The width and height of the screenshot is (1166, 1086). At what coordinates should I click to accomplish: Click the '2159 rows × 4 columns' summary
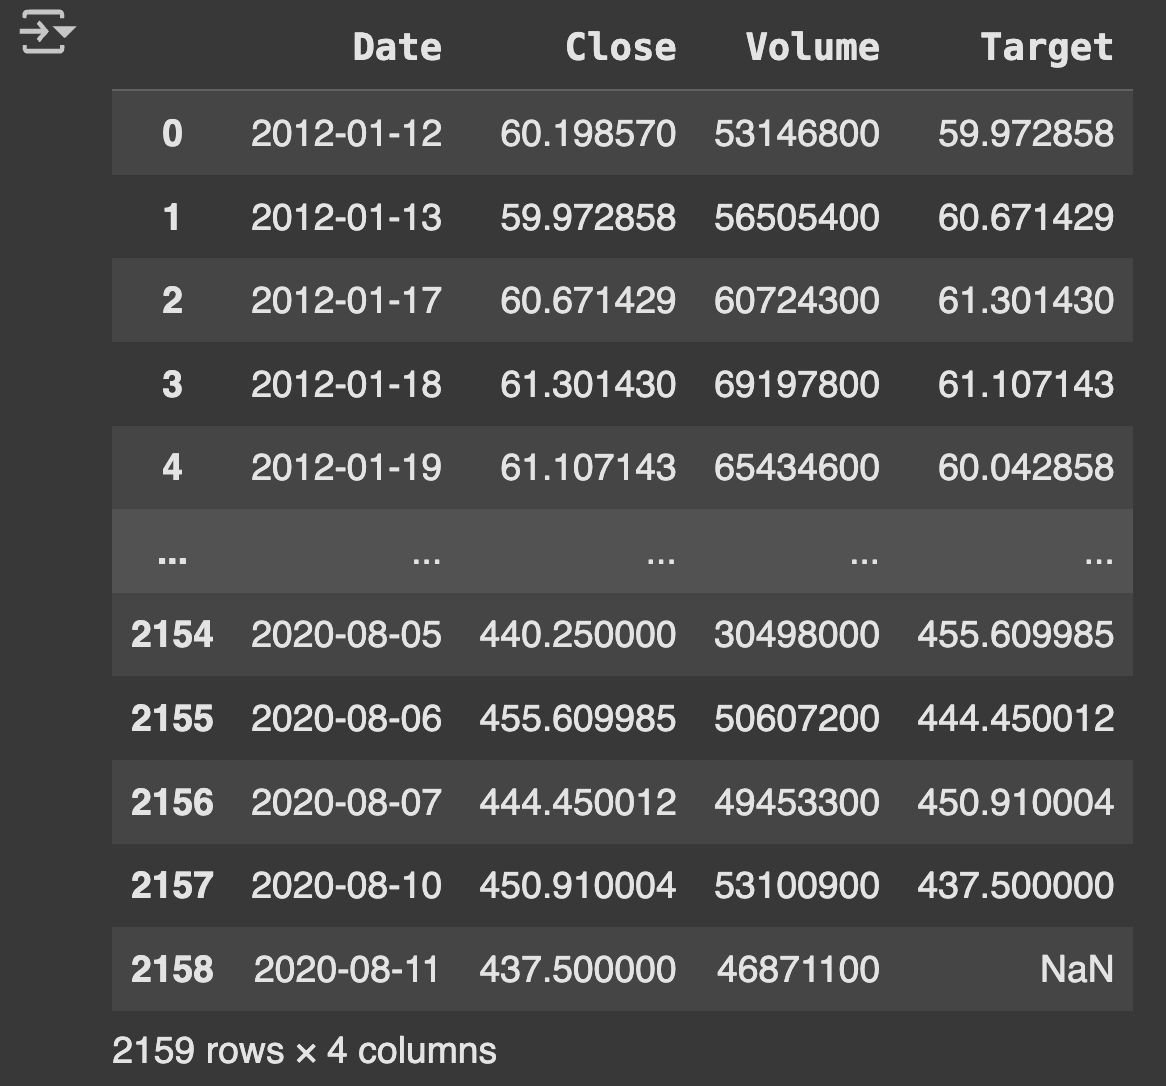click(304, 1051)
